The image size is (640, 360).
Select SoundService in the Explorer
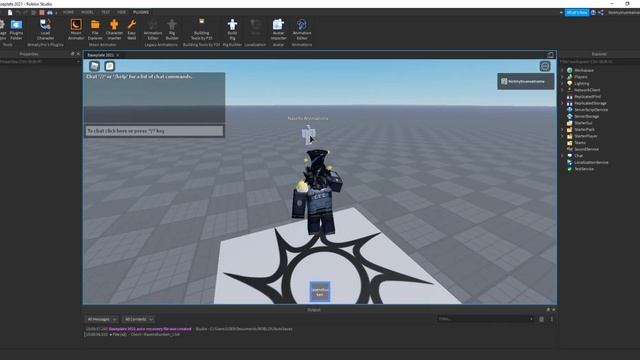tap(587, 149)
